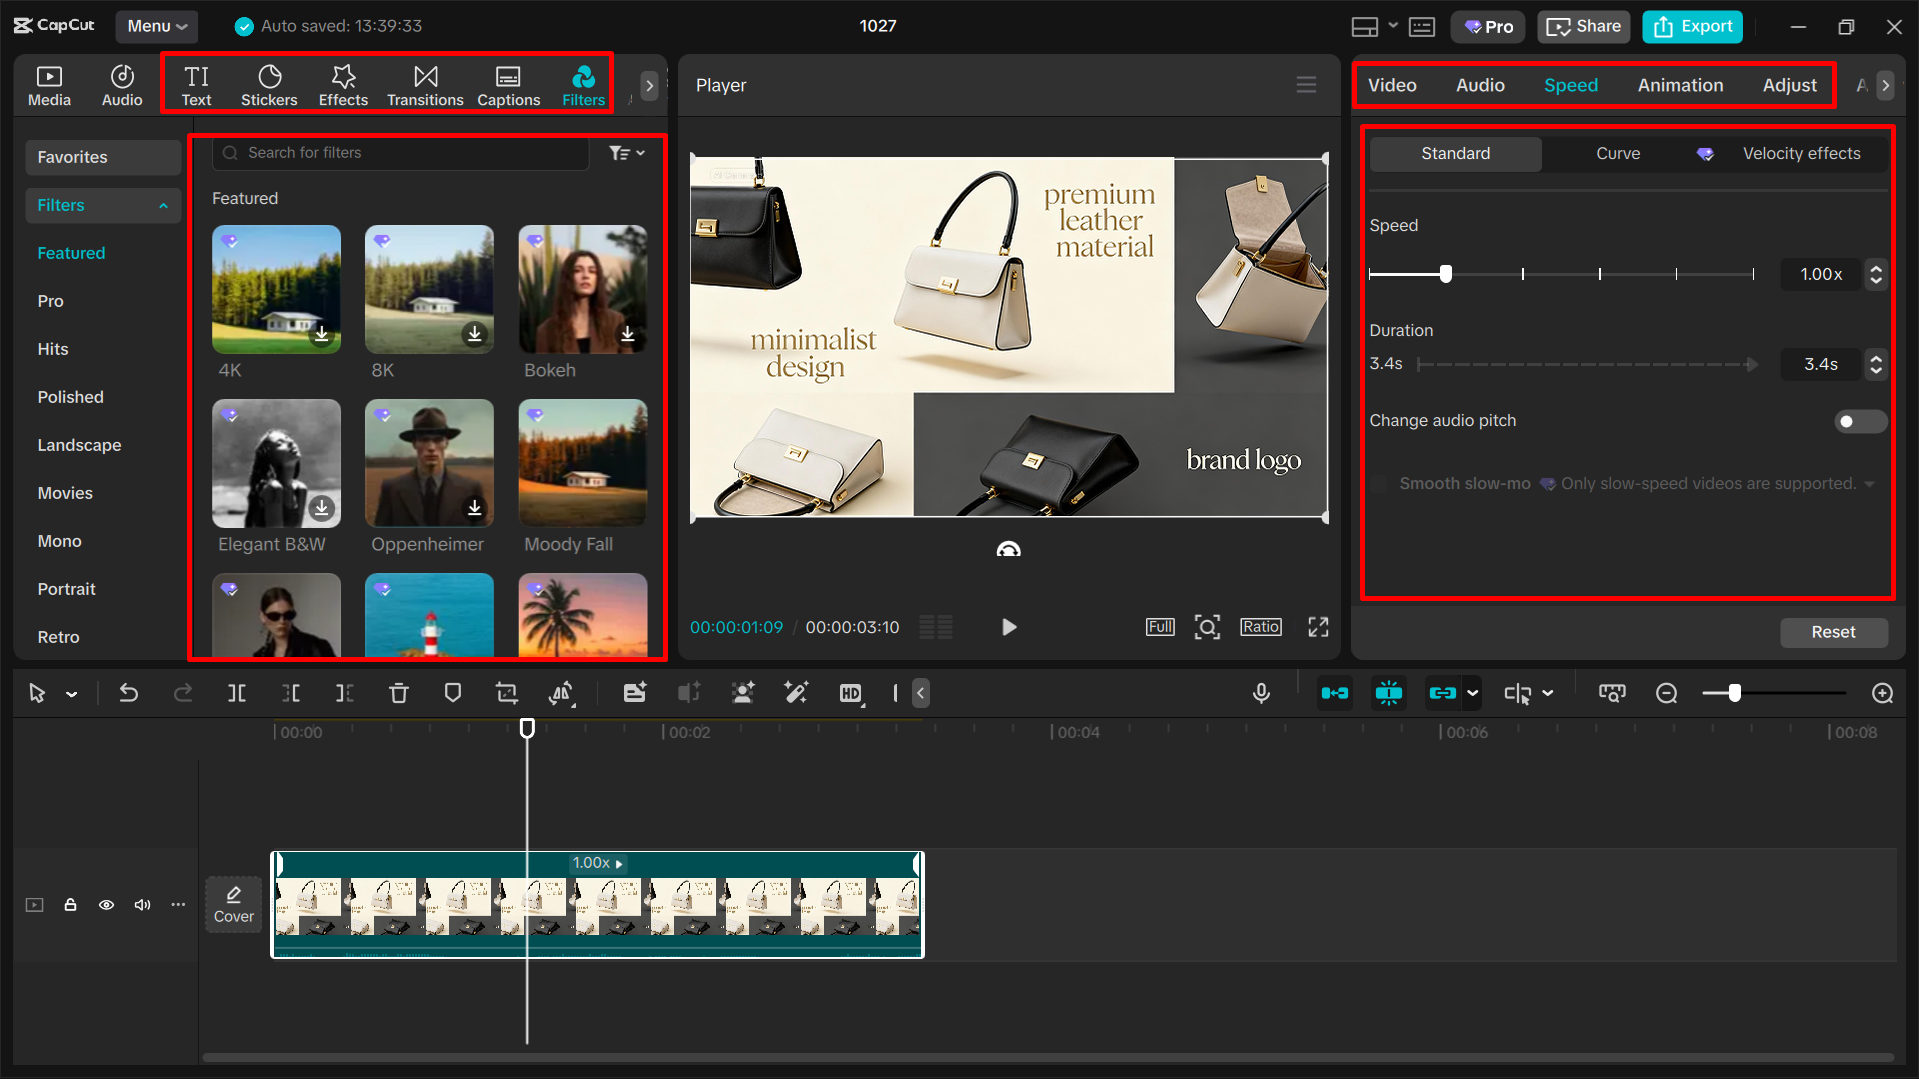Open the Curve speed tab
This screenshot has width=1919, height=1079.
(1617, 153)
